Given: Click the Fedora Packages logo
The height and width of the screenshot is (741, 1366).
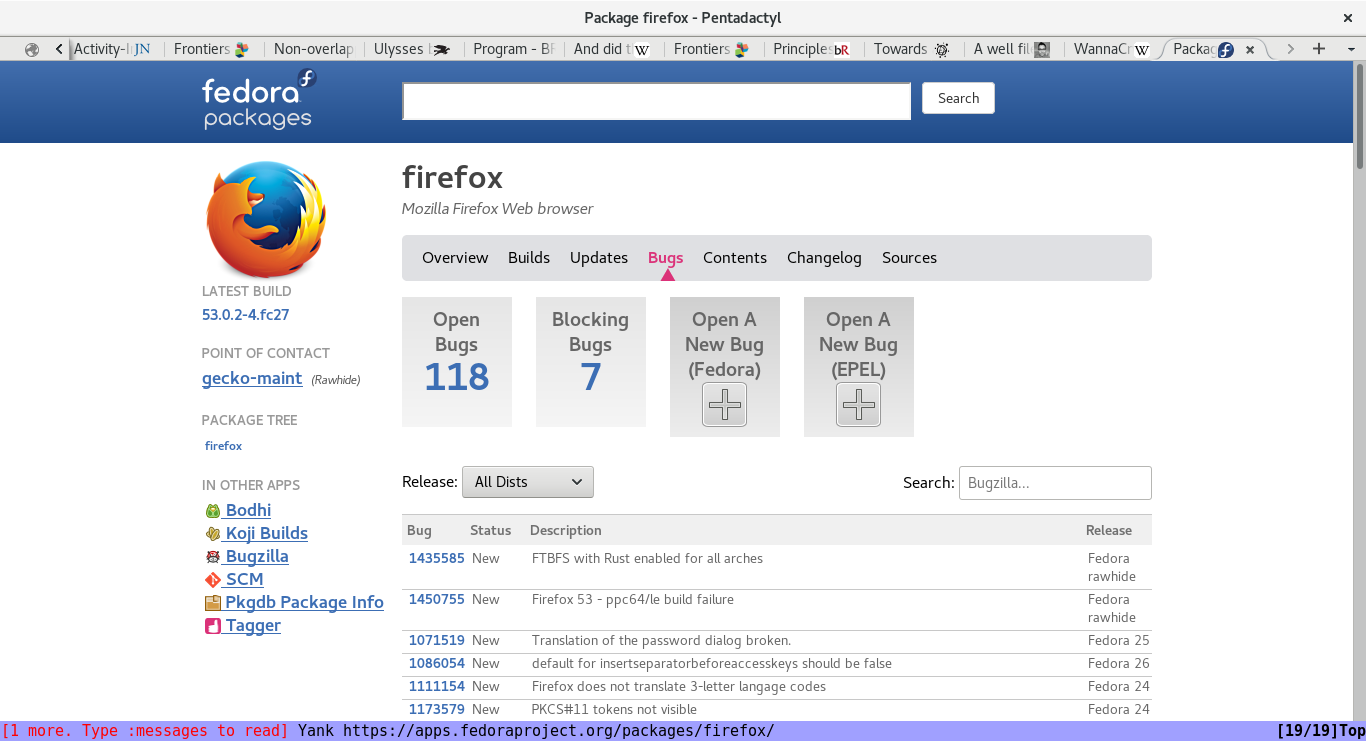Looking at the screenshot, I should (259, 100).
